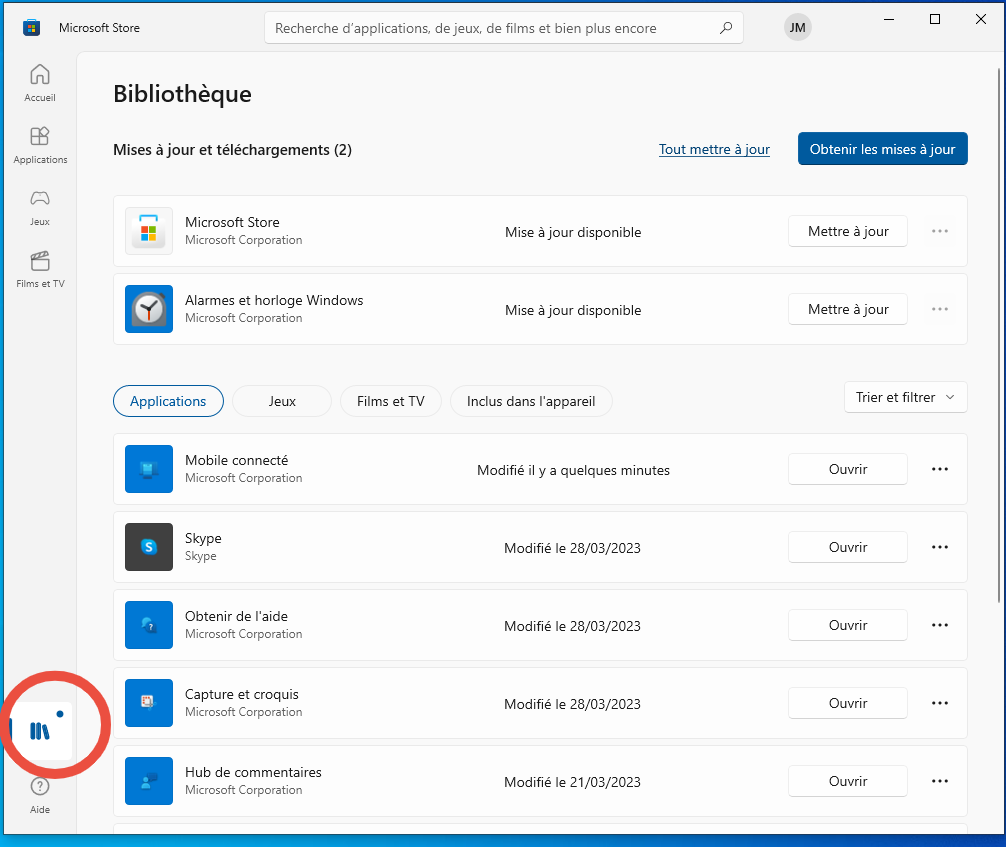Image resolution: width=1006 pixels, height=847 pixels.
Task: Click the Obtenir de l'aide app name
Action: pyautogui.click(x=236, y=616)
